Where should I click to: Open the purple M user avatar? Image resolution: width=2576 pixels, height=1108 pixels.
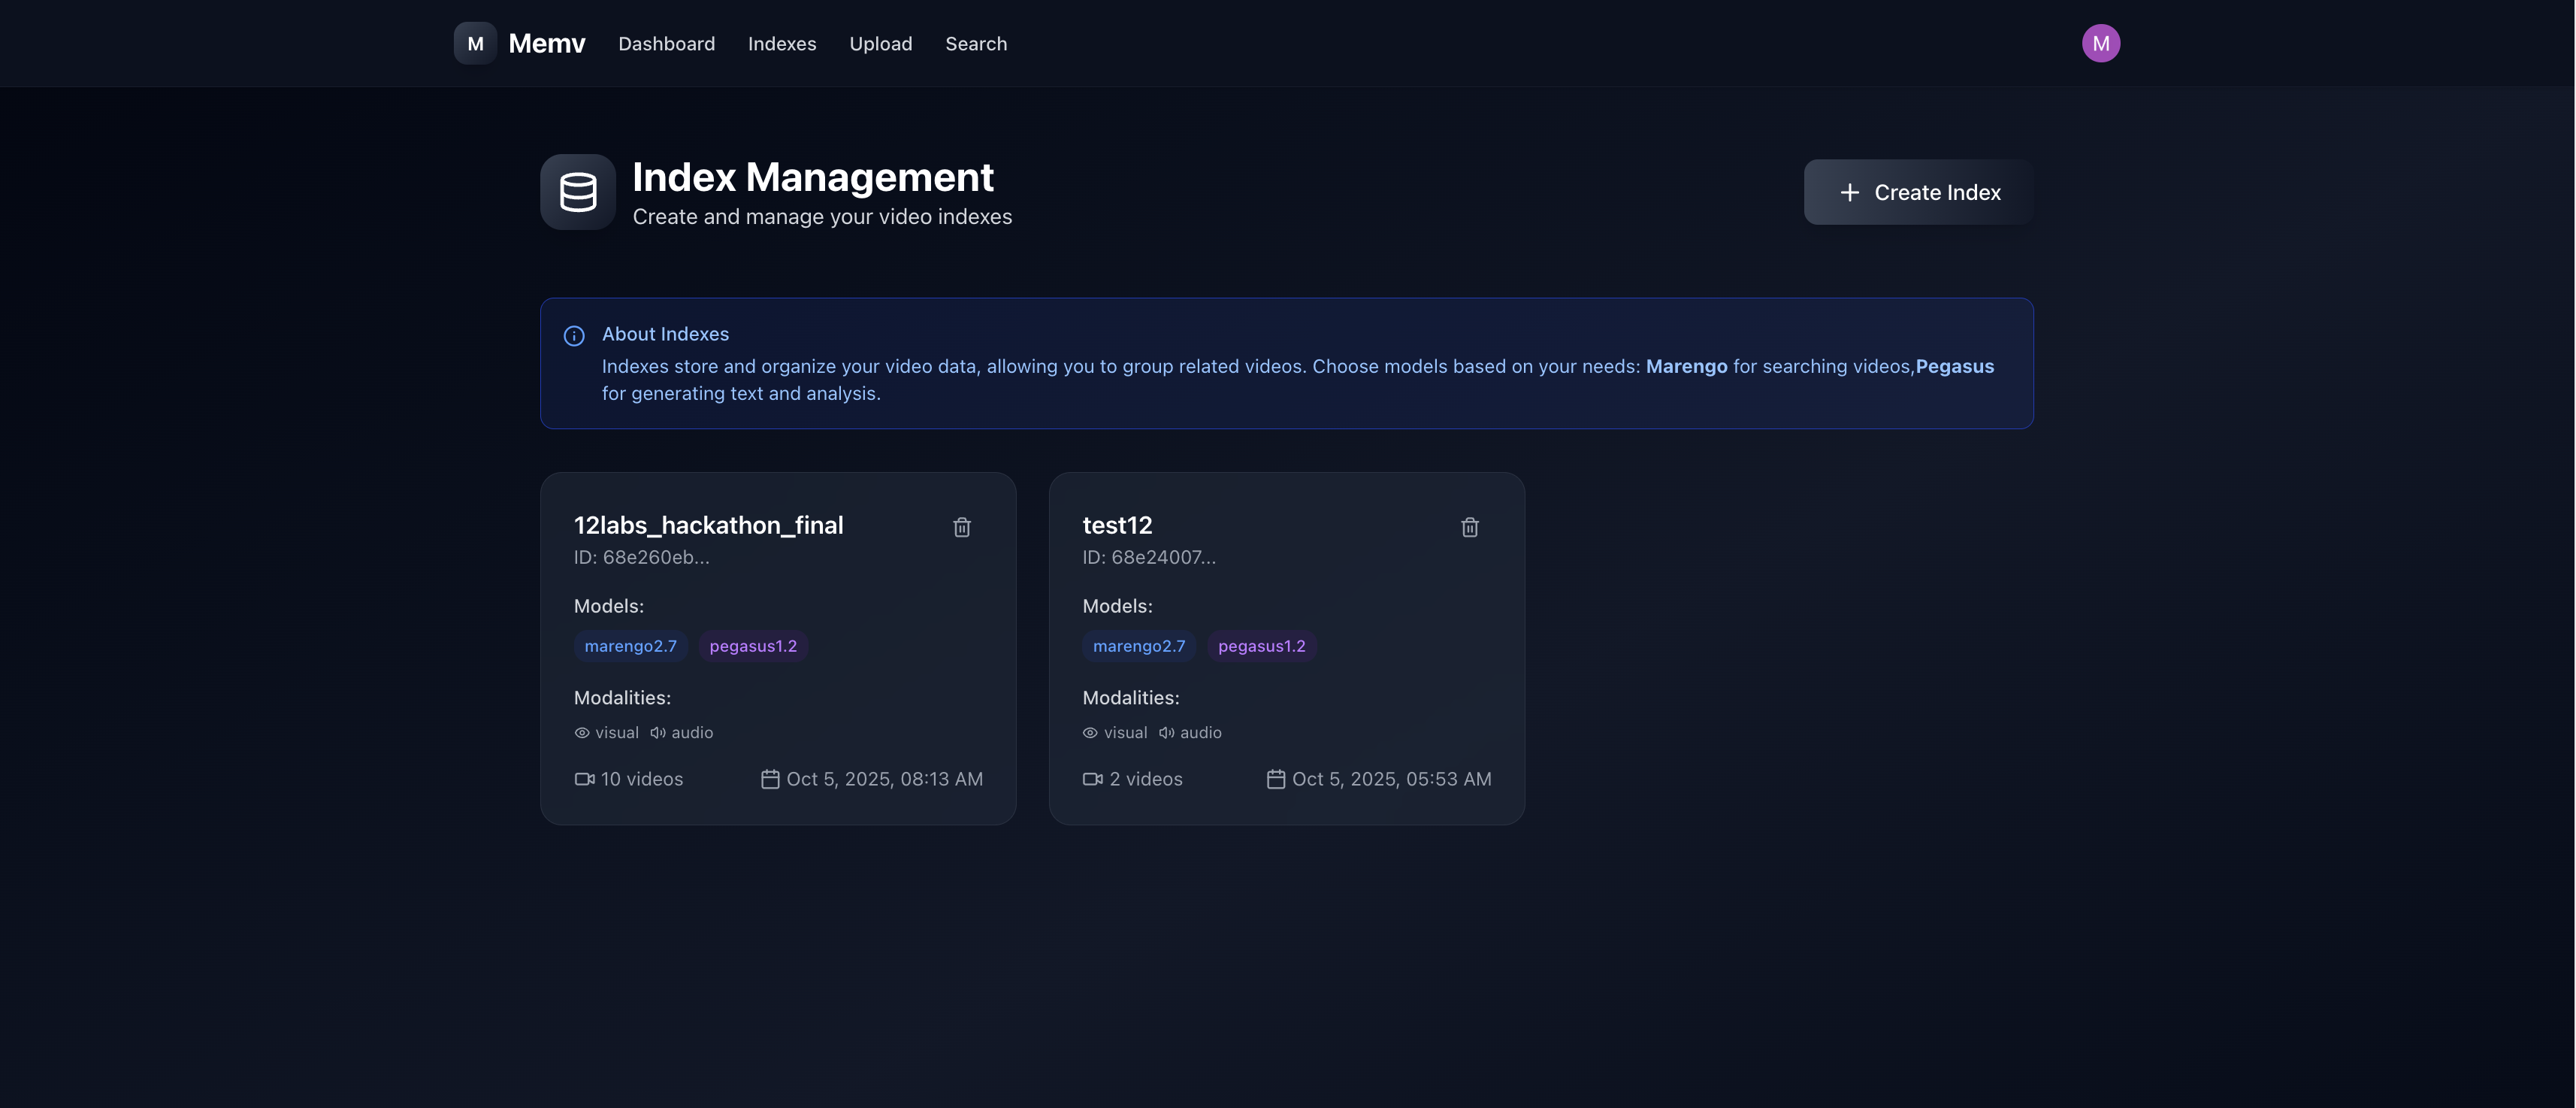coord(2100,43)
